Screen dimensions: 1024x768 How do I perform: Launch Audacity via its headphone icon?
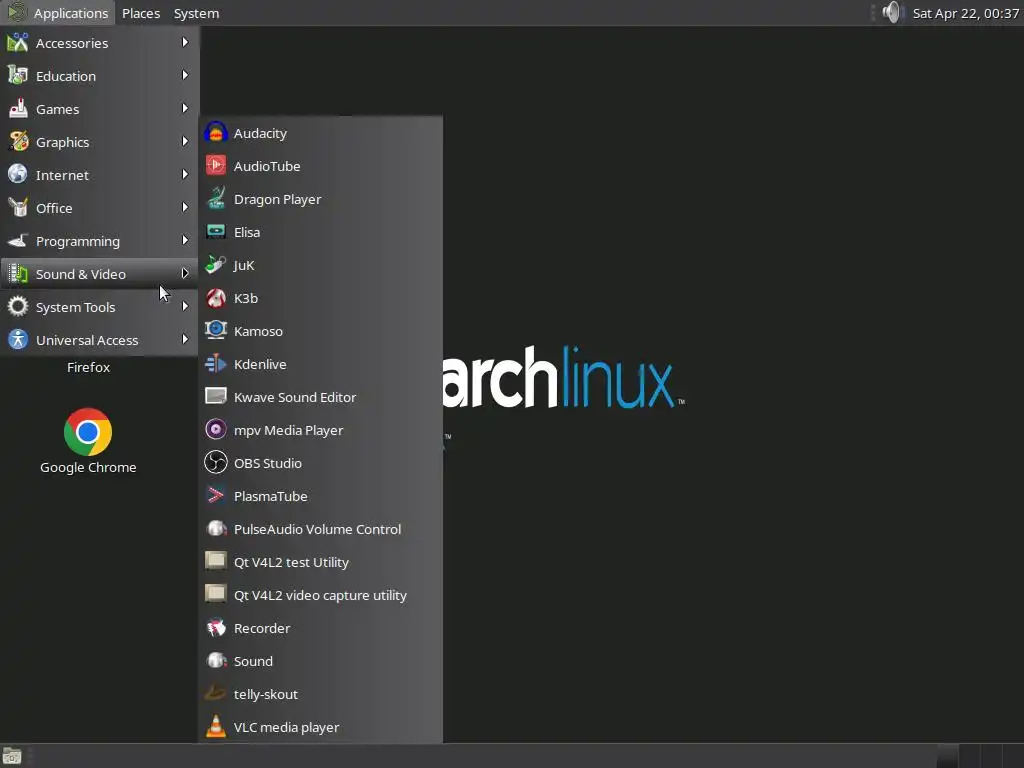[x=216, y=133]
